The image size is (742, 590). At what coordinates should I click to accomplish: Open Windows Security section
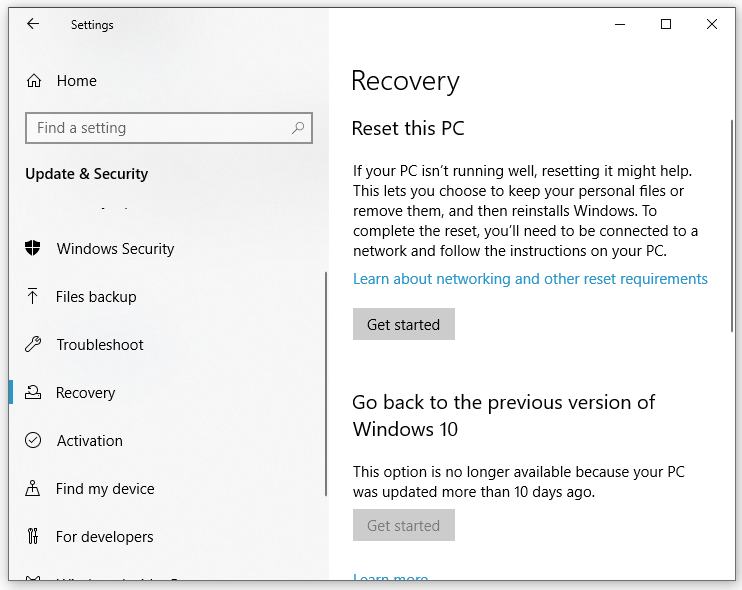coord(115,248)
